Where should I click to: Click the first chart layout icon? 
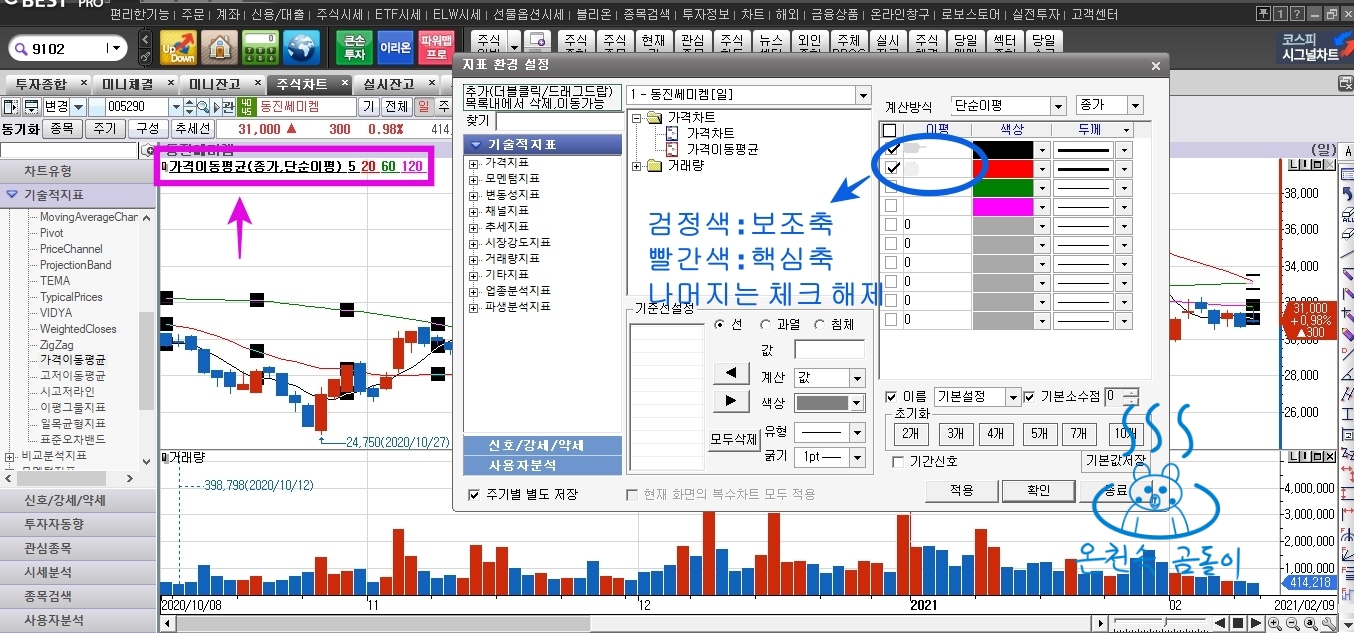(11, 106)
